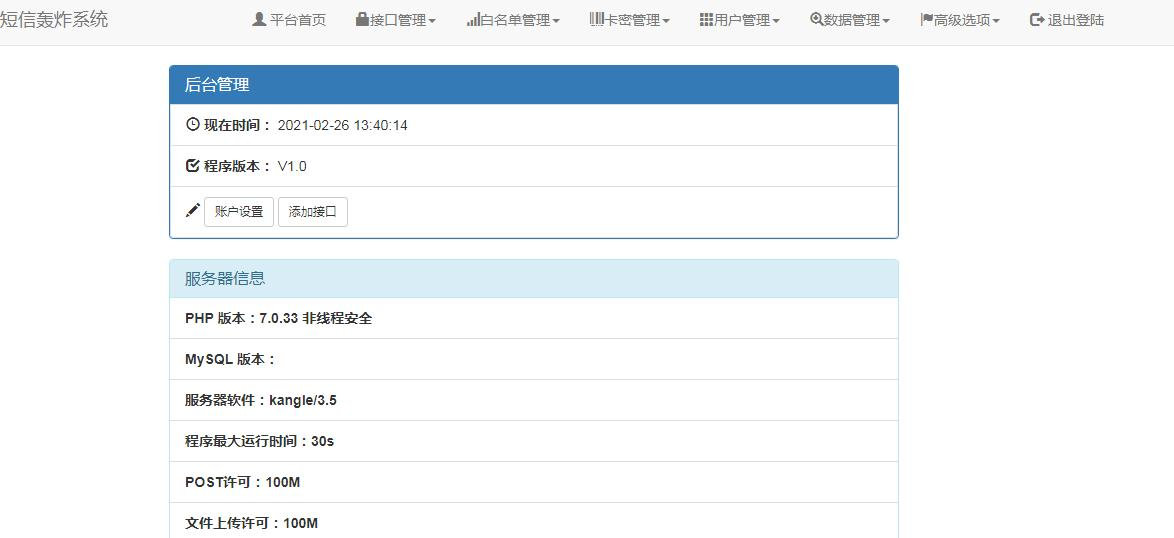Click the 短信轰炸系统 brand title
The height and width of the screenshot is (538, 1174).
click(54, 19)
